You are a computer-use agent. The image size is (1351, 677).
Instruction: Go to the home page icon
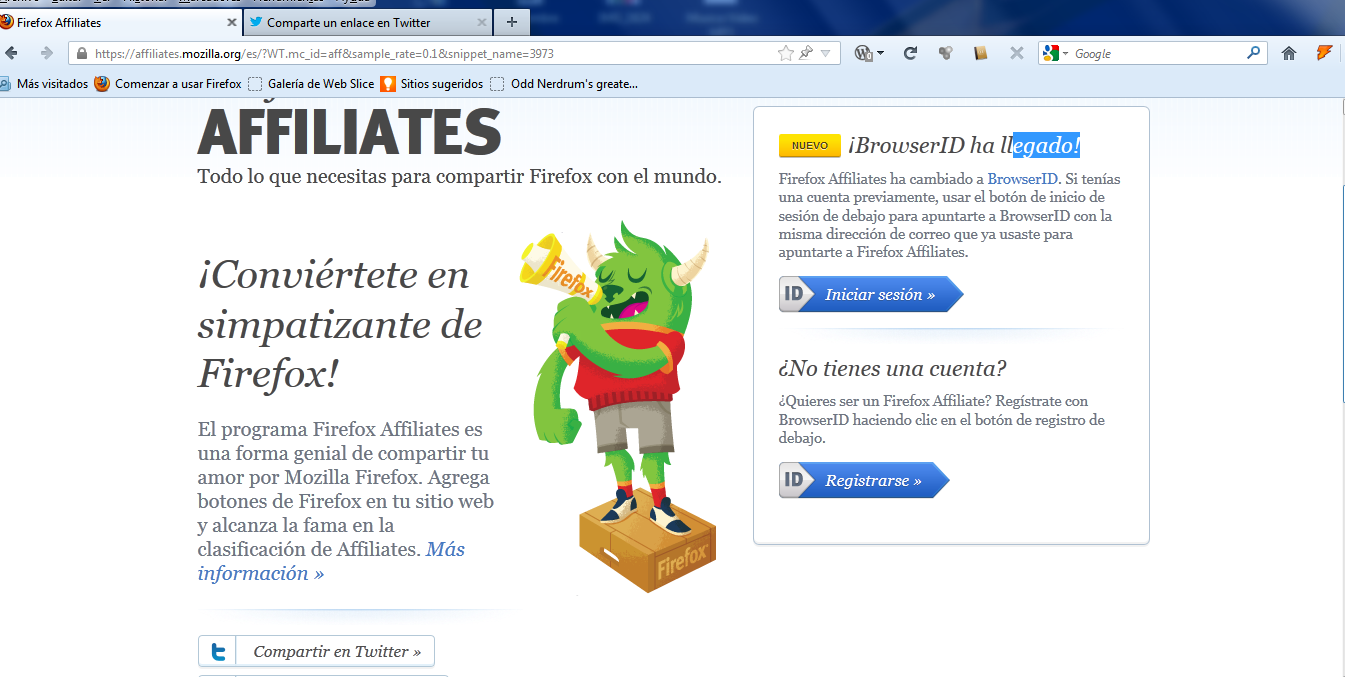(1289, 53)
